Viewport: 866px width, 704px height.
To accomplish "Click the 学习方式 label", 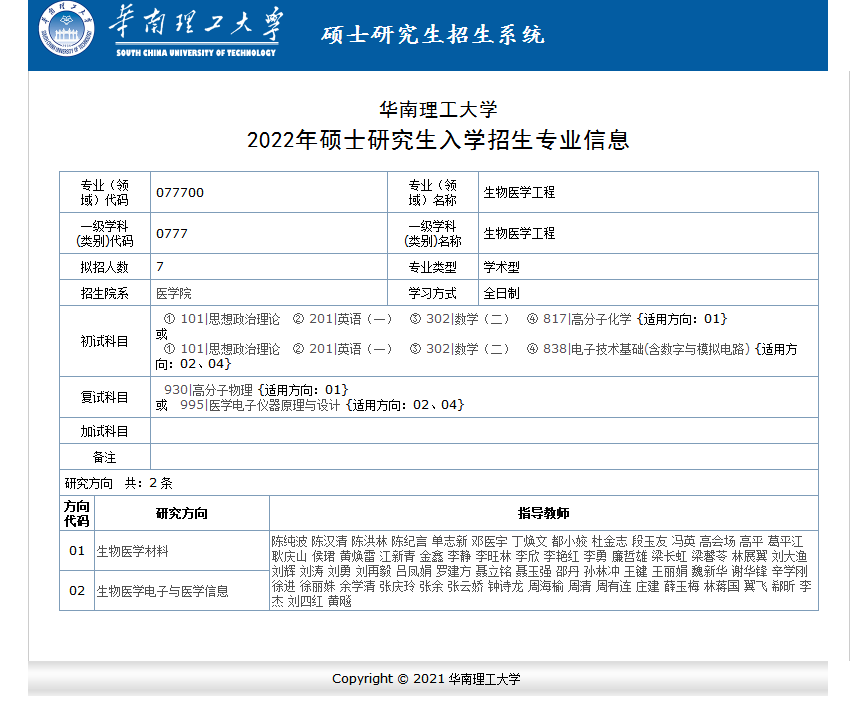I will coord(432,293).
